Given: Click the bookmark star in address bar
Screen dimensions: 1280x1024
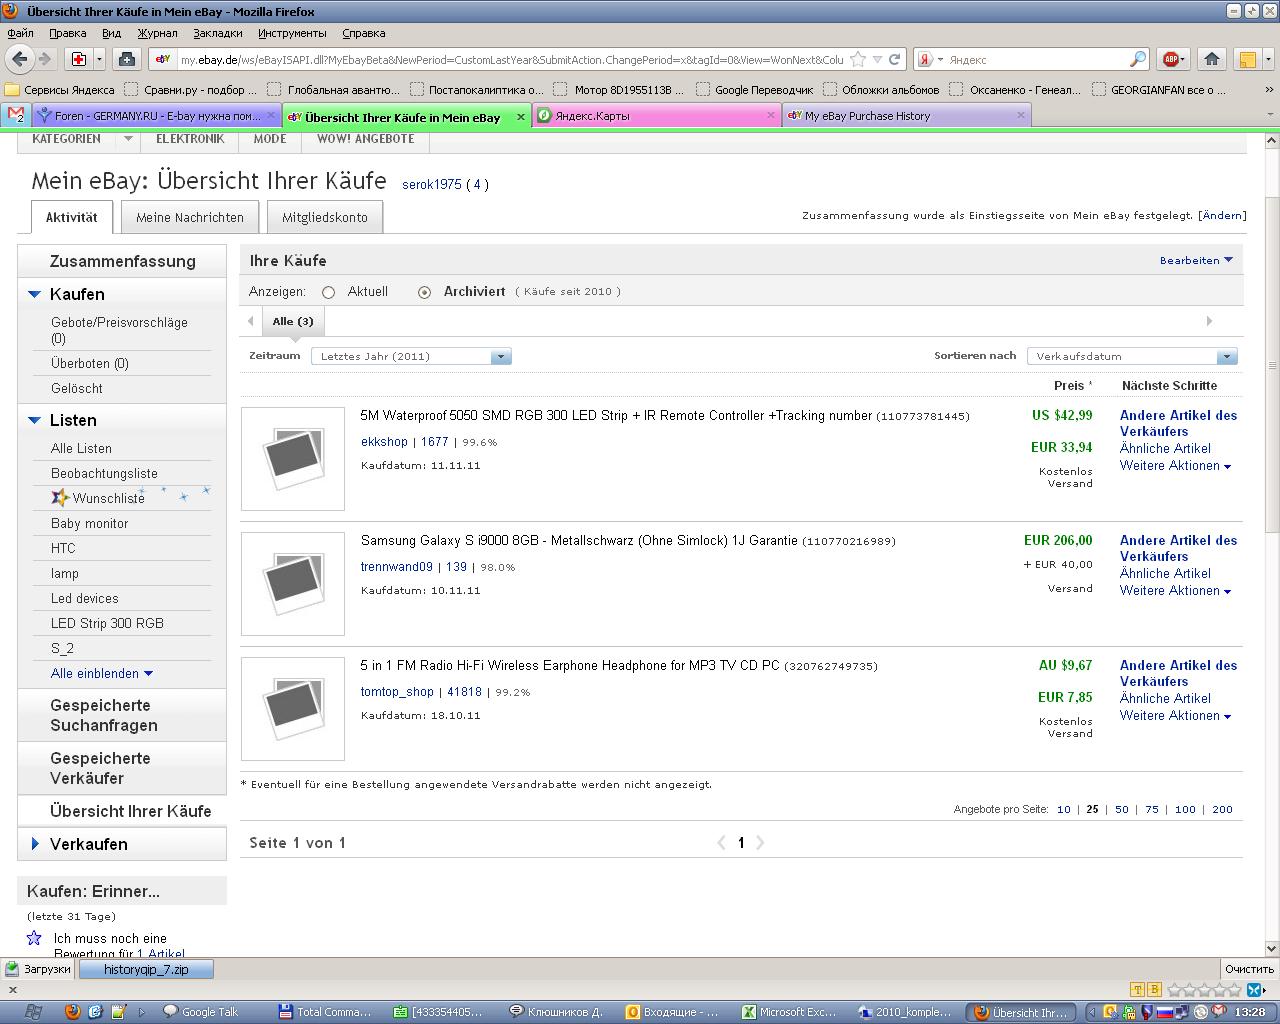Looking at the screenshot, I should click(x=858, y=59).
